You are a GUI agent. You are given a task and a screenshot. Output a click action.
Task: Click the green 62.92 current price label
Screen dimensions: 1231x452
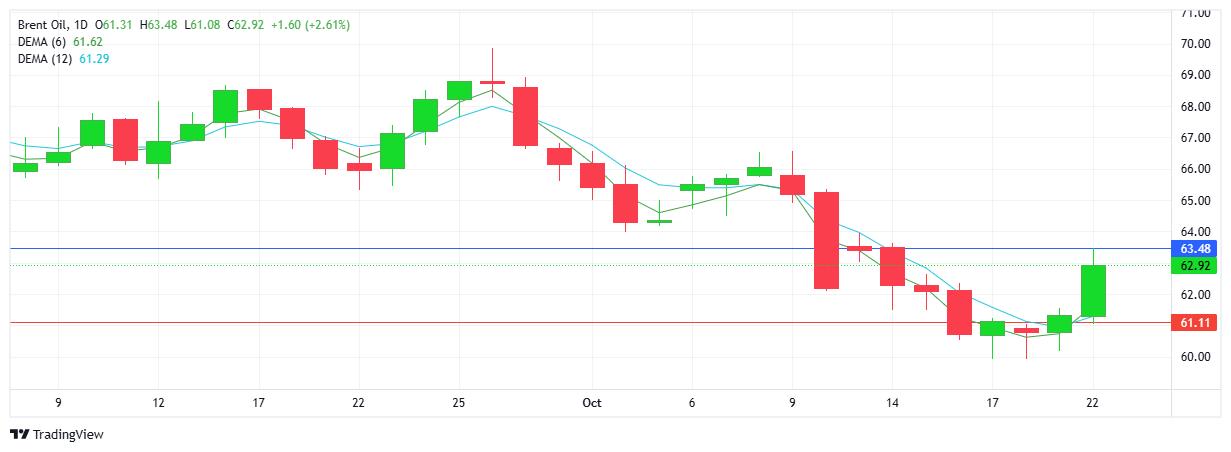click(1196, 265)
